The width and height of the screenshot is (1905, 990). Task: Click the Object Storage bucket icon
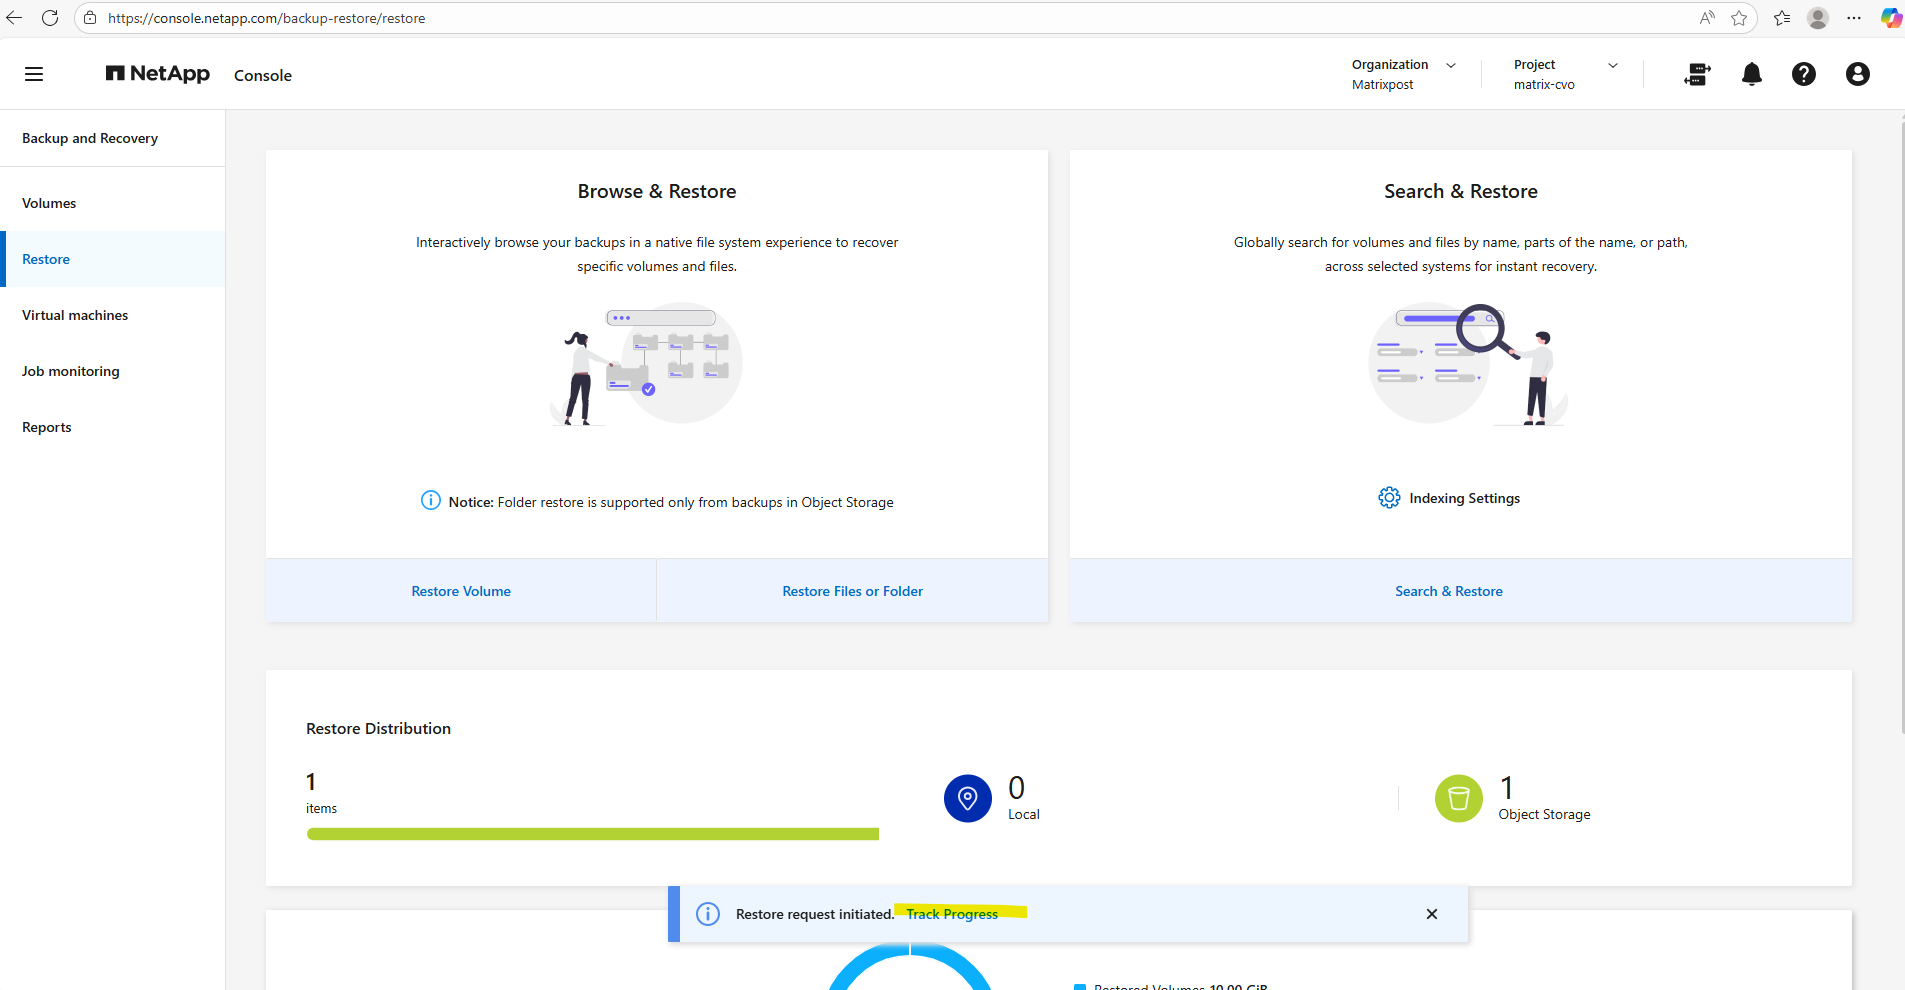click(x=1458, y=798)
